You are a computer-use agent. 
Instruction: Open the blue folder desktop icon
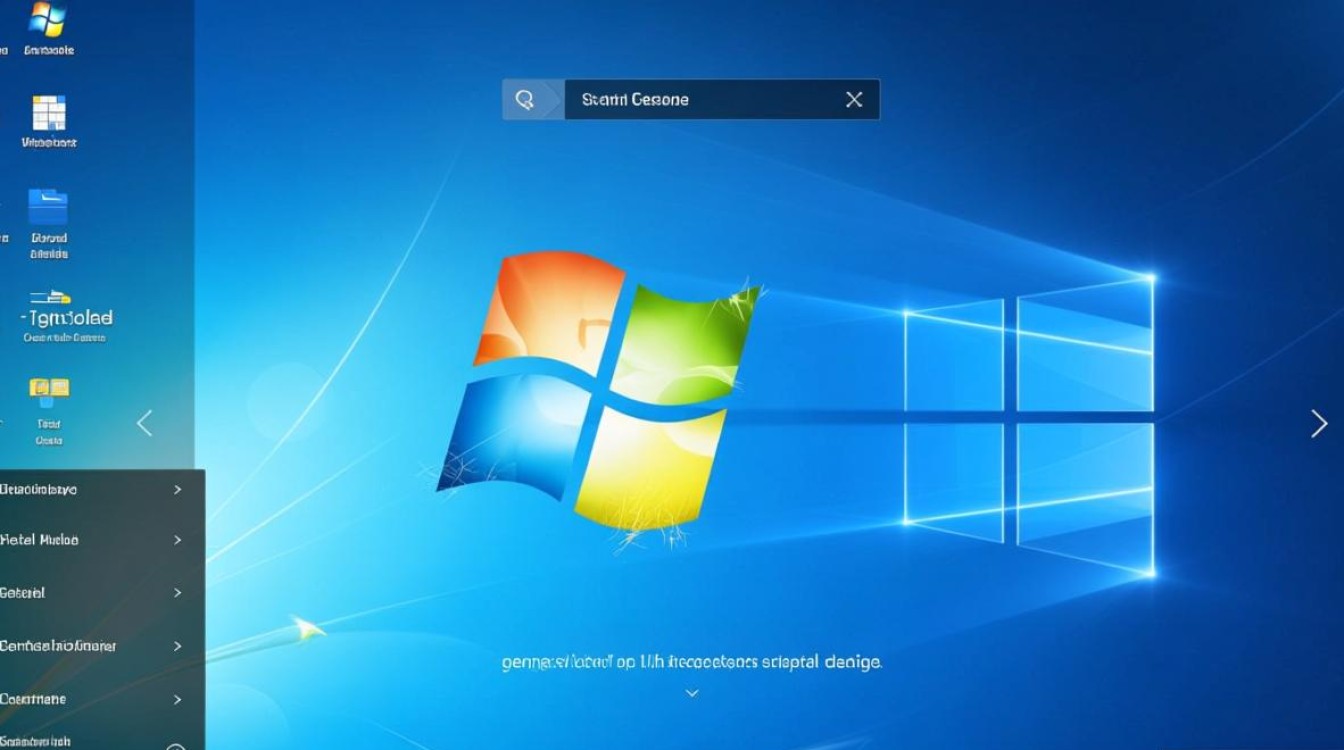click(x=48, y=207)
